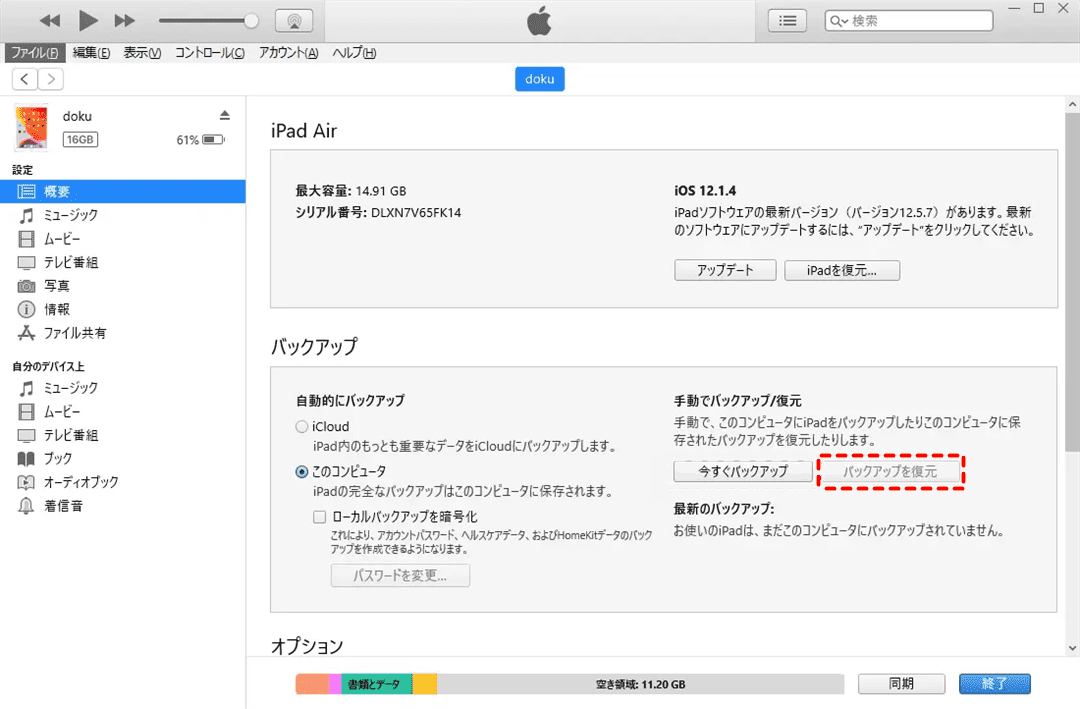Viewport: 1080px width, 709px height.
Task: Click the 今すぐバックアップ button
Action: (743, 471)
